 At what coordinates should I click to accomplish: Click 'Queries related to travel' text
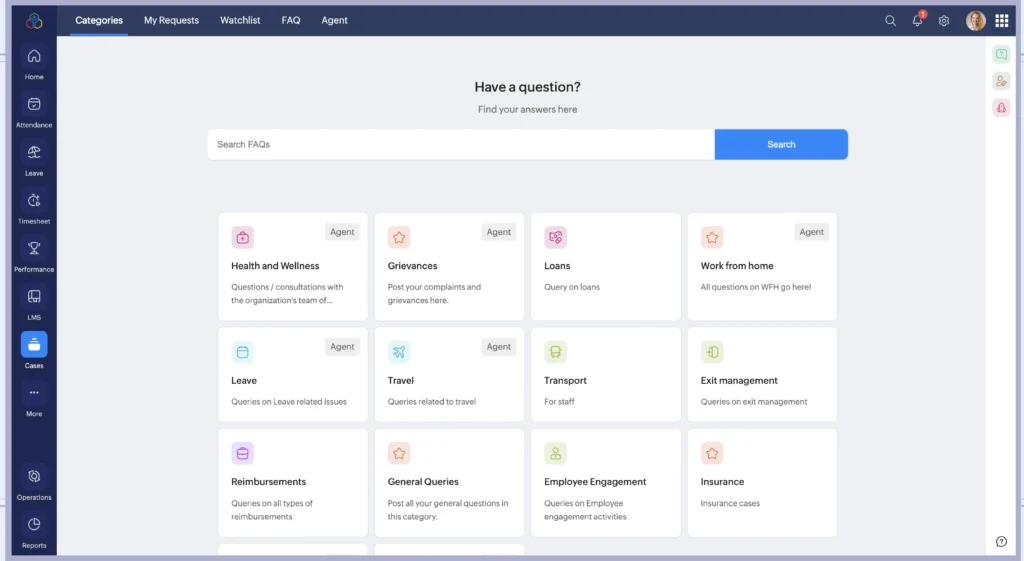point(432,402)
